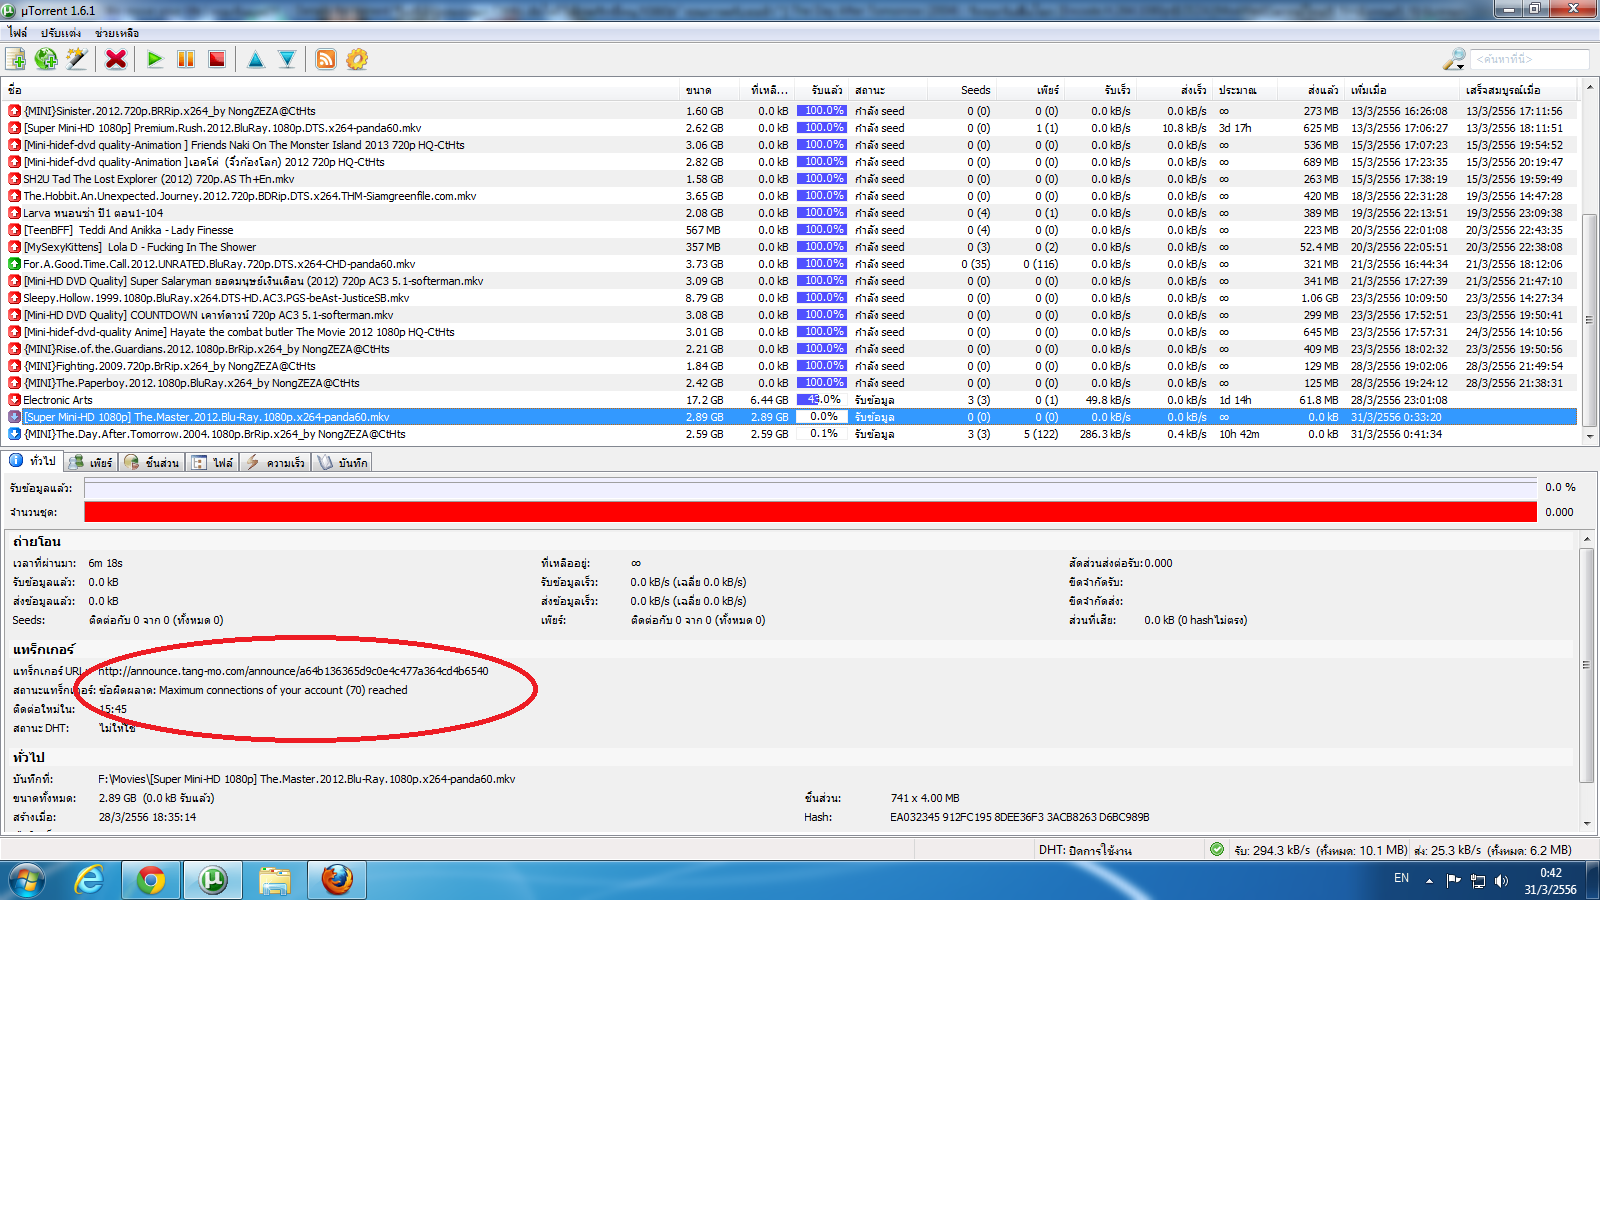Click the 100.0% progress cell for Sinister.2012
The image size is (1600, 1215).
[822, 111]
